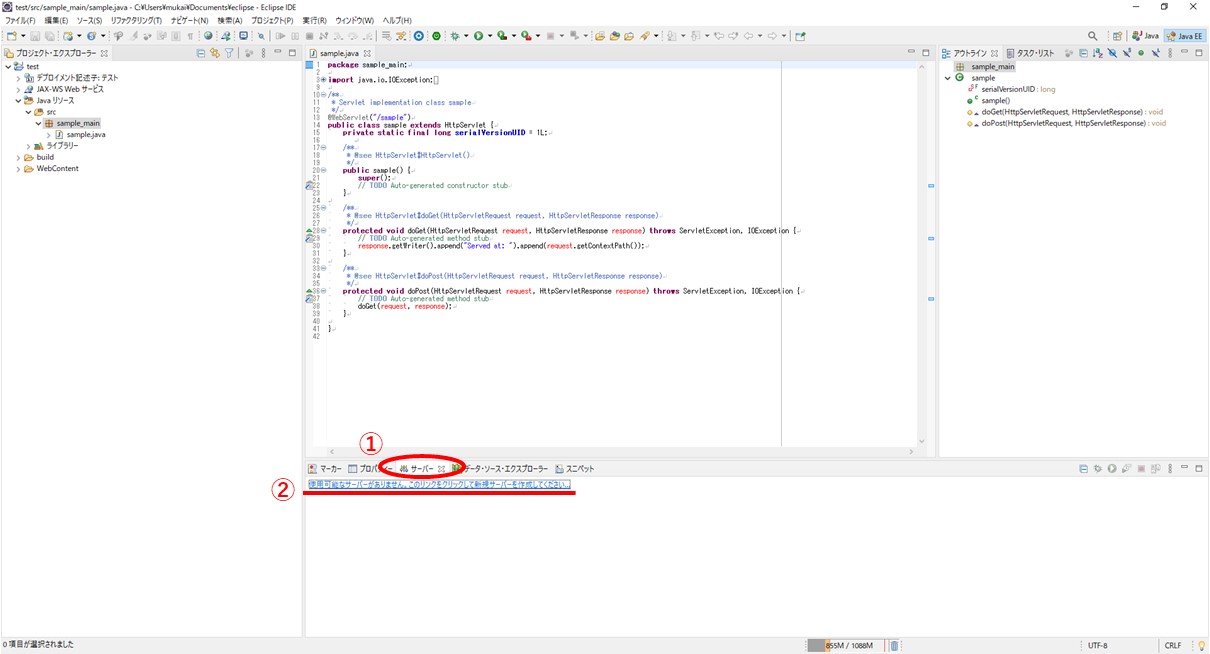1210x654 pixels.
Task: Collapse the sample class in Outline
Action: click(947, 77)
